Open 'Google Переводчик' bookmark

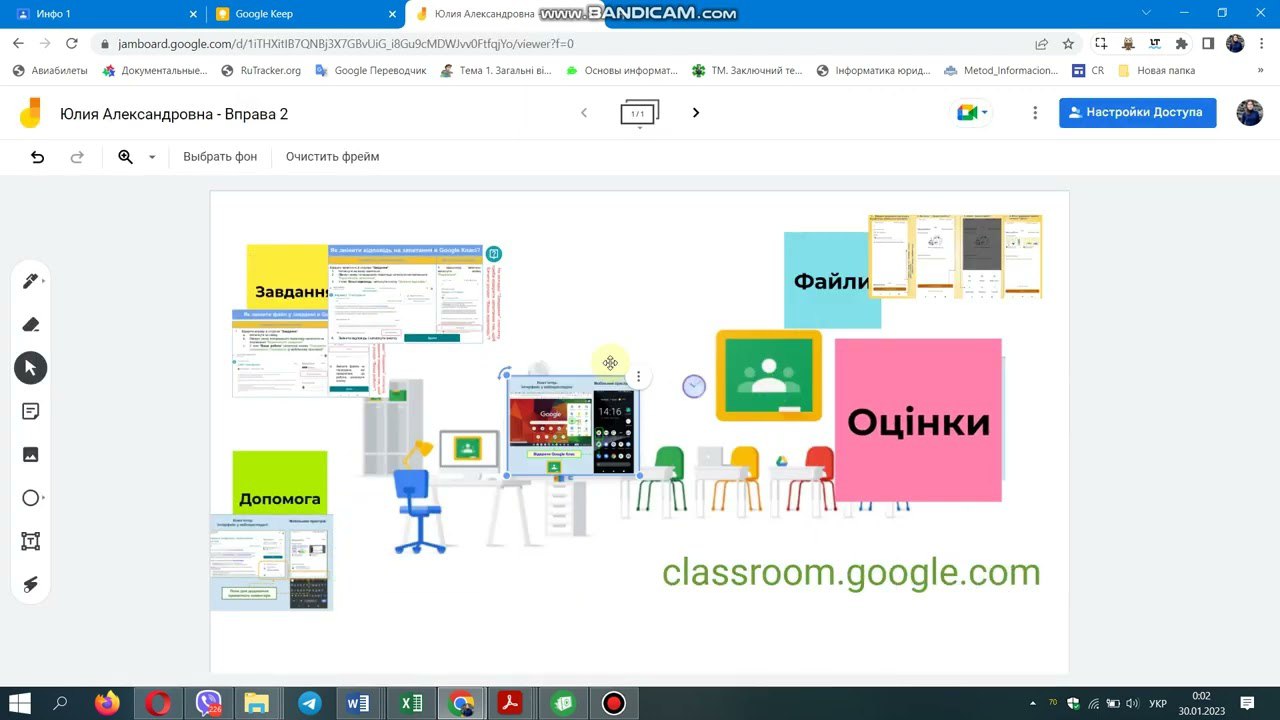click(x=371, y=71)
